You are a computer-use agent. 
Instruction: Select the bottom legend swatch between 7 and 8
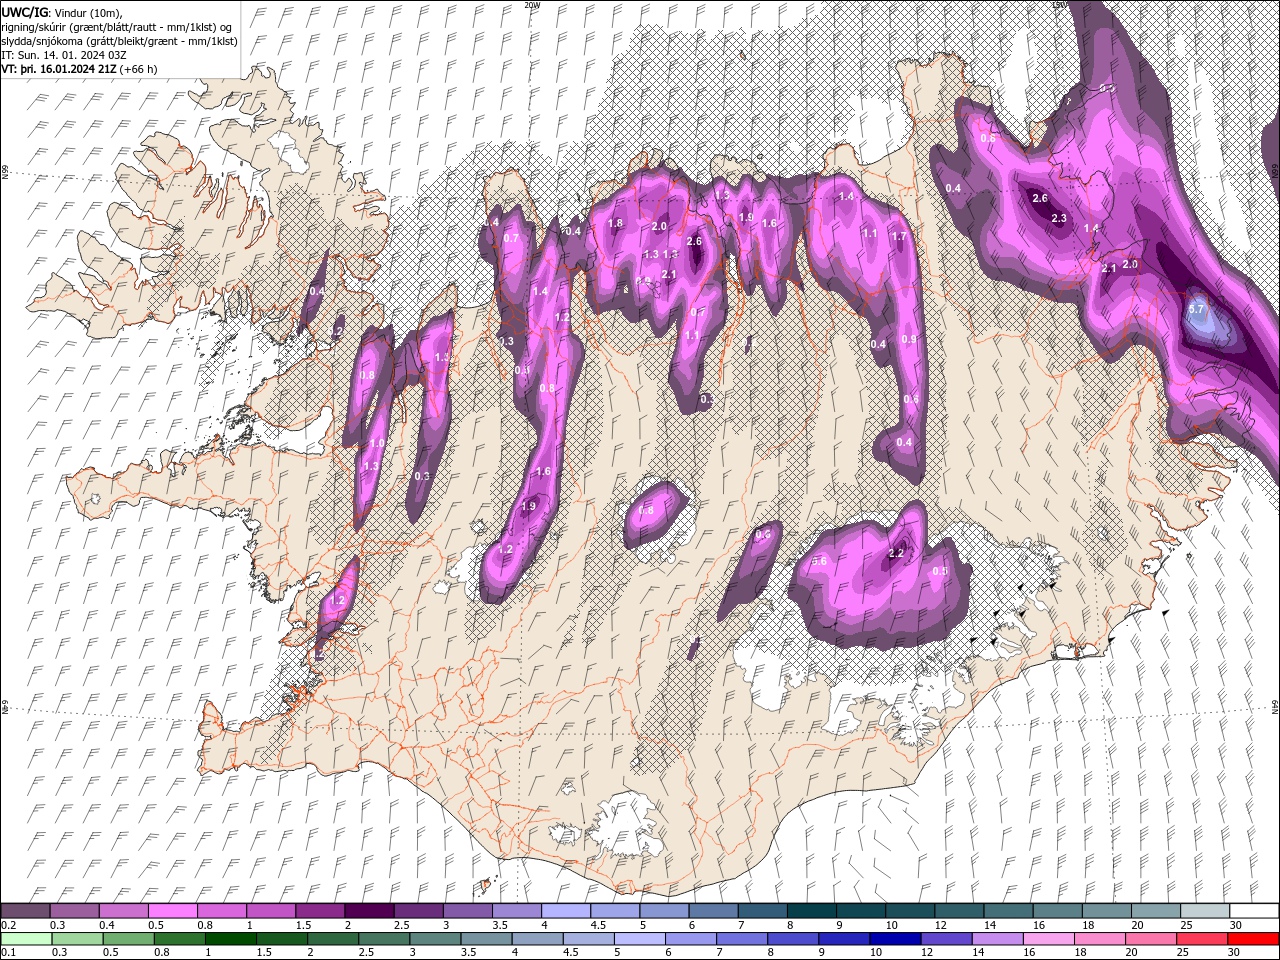[x=744, y=938]
